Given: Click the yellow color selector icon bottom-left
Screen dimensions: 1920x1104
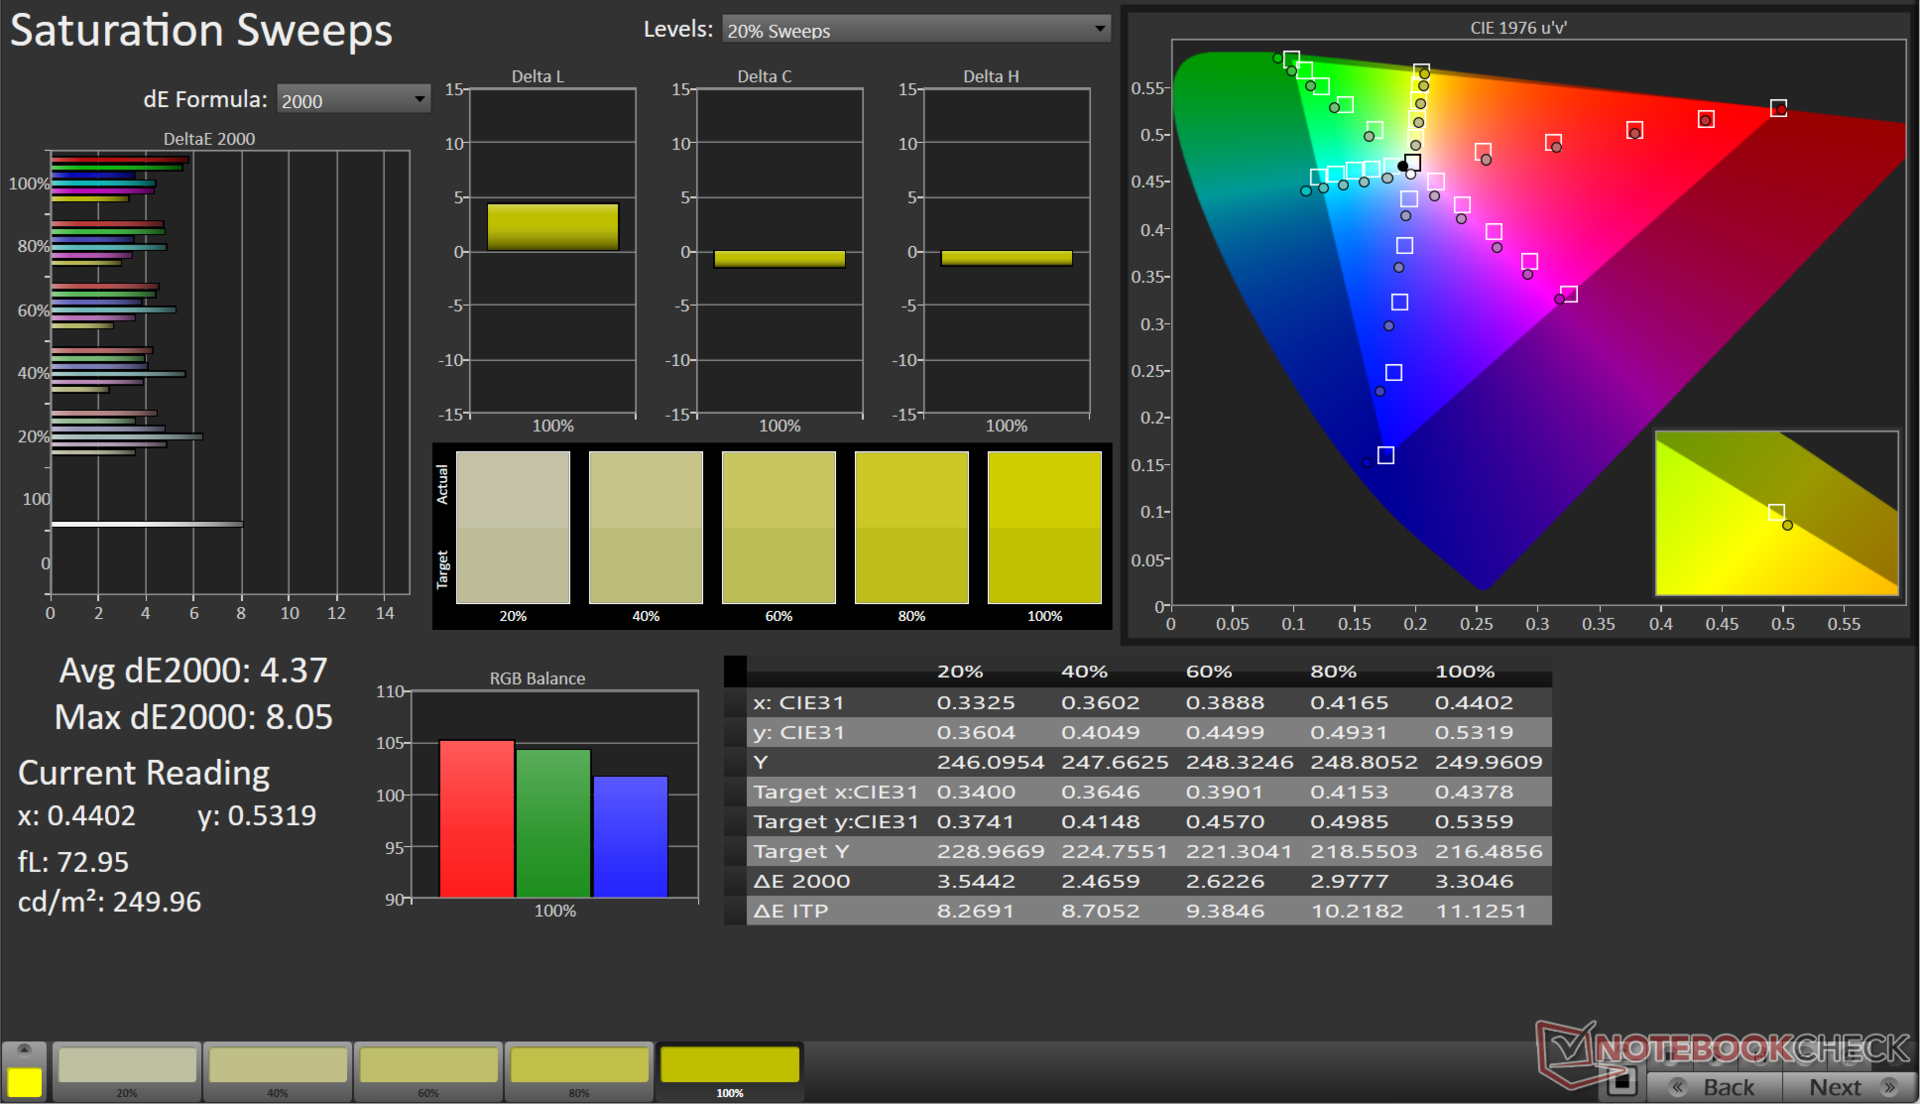Looking at the screenshot, I should [x=25, y=1082].
